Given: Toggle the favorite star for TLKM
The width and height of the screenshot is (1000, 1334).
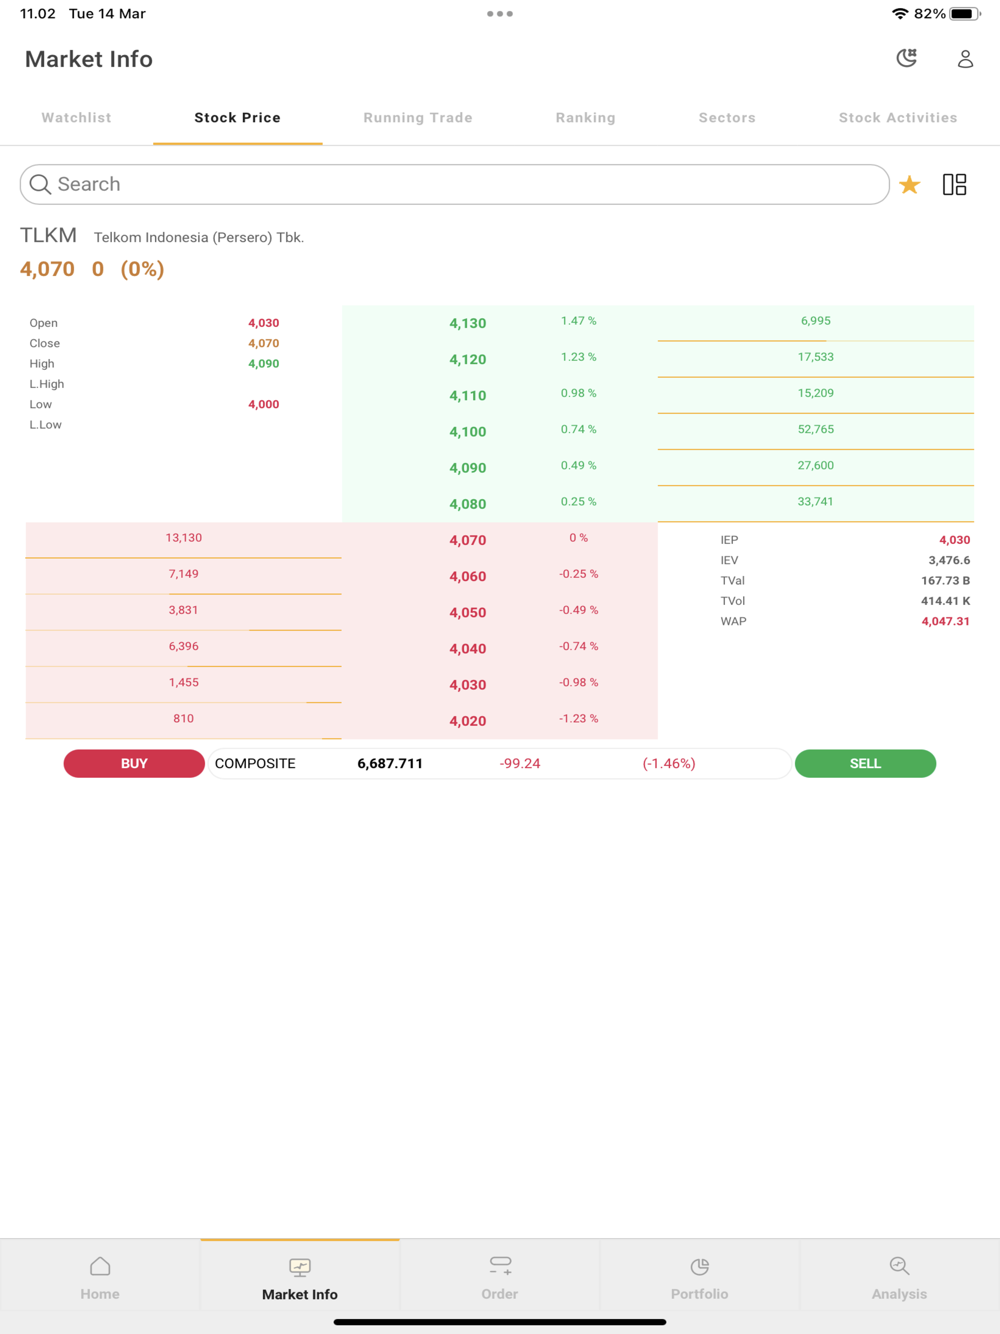Looking at the screenshot, I should coord(909,185).
